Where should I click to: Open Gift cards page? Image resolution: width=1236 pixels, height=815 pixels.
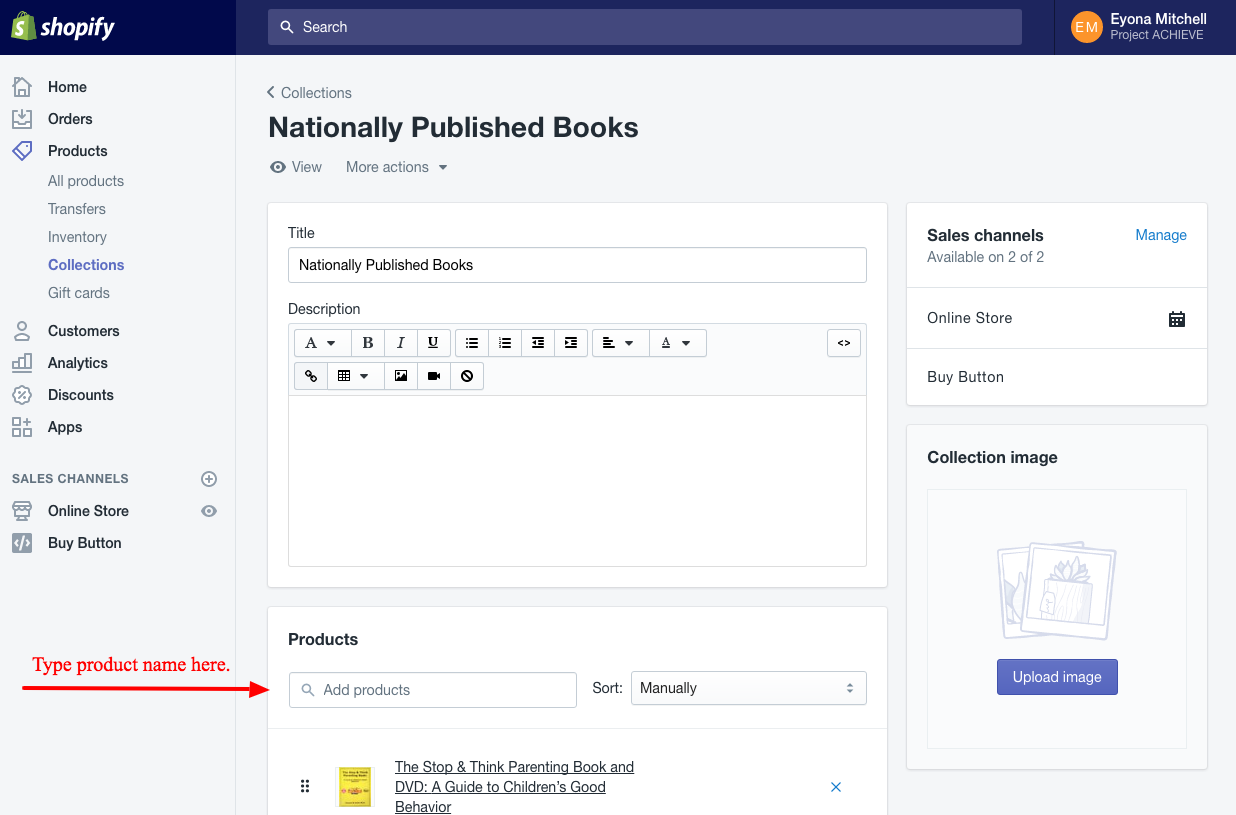tap(79, 293)
